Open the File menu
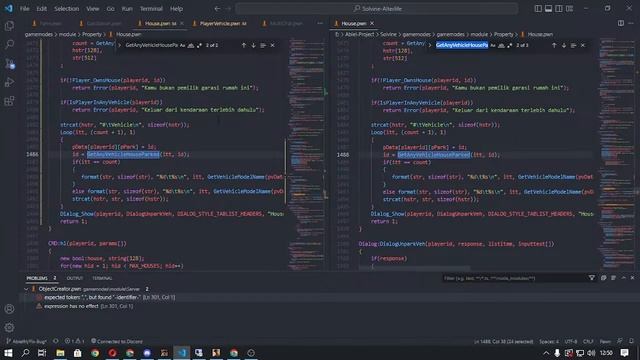 tap(24, 9)
